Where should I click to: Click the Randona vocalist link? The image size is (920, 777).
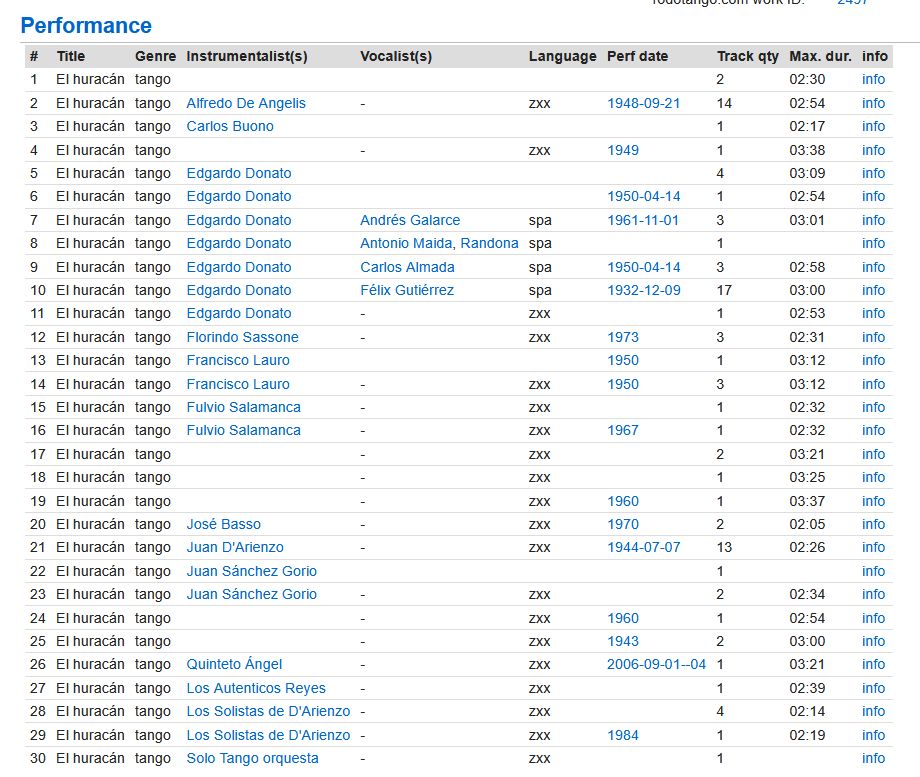[x=489, y=243]
